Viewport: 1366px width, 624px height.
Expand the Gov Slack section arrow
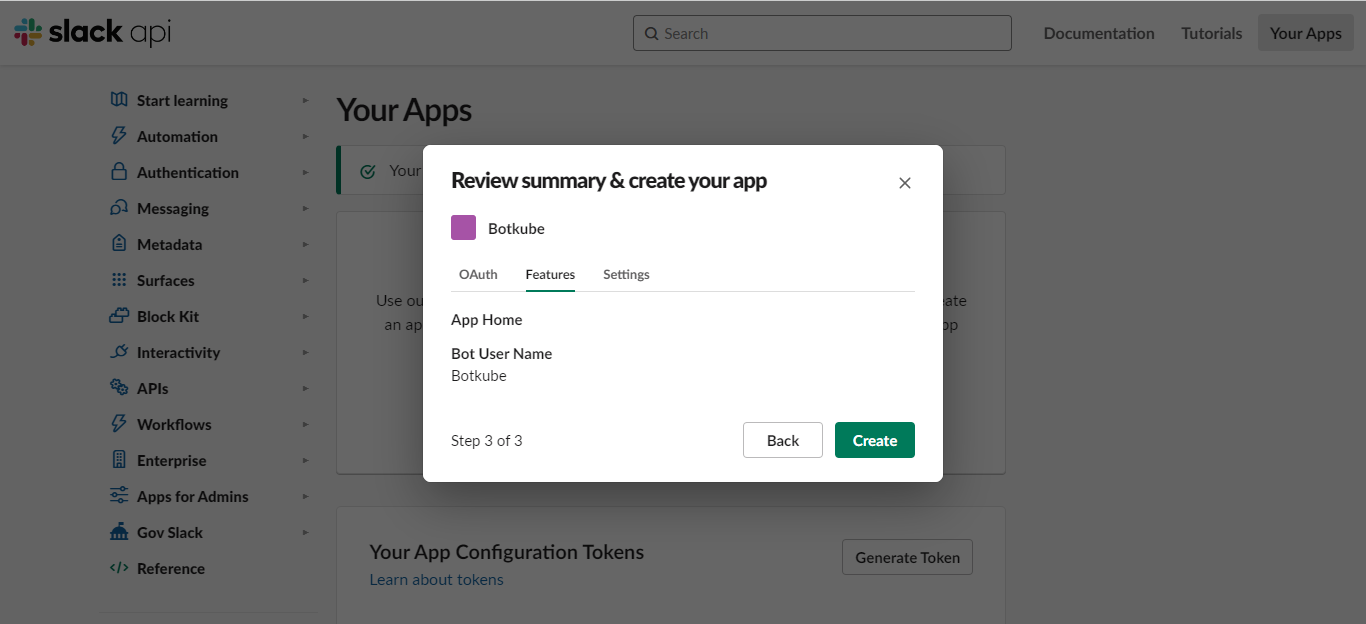(x=306, y=532)
